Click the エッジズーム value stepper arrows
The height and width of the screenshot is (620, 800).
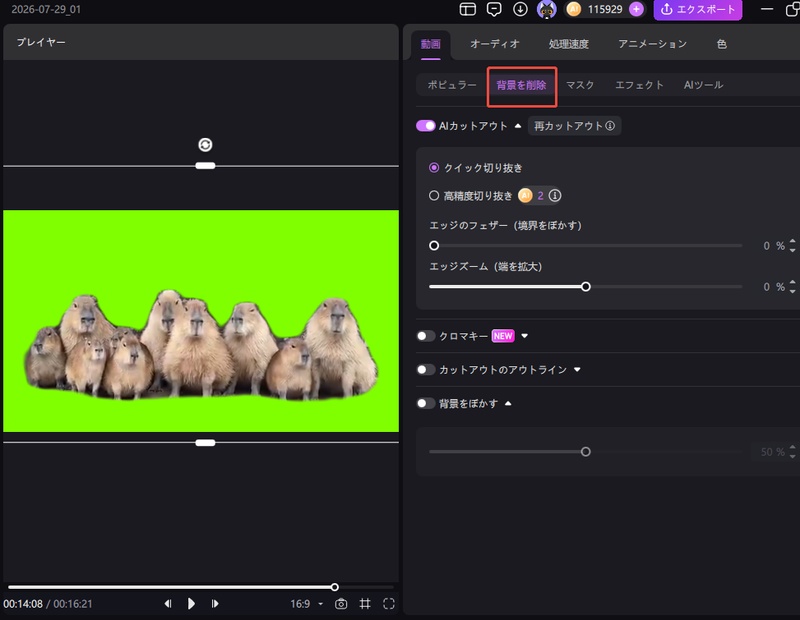point(792,287)
